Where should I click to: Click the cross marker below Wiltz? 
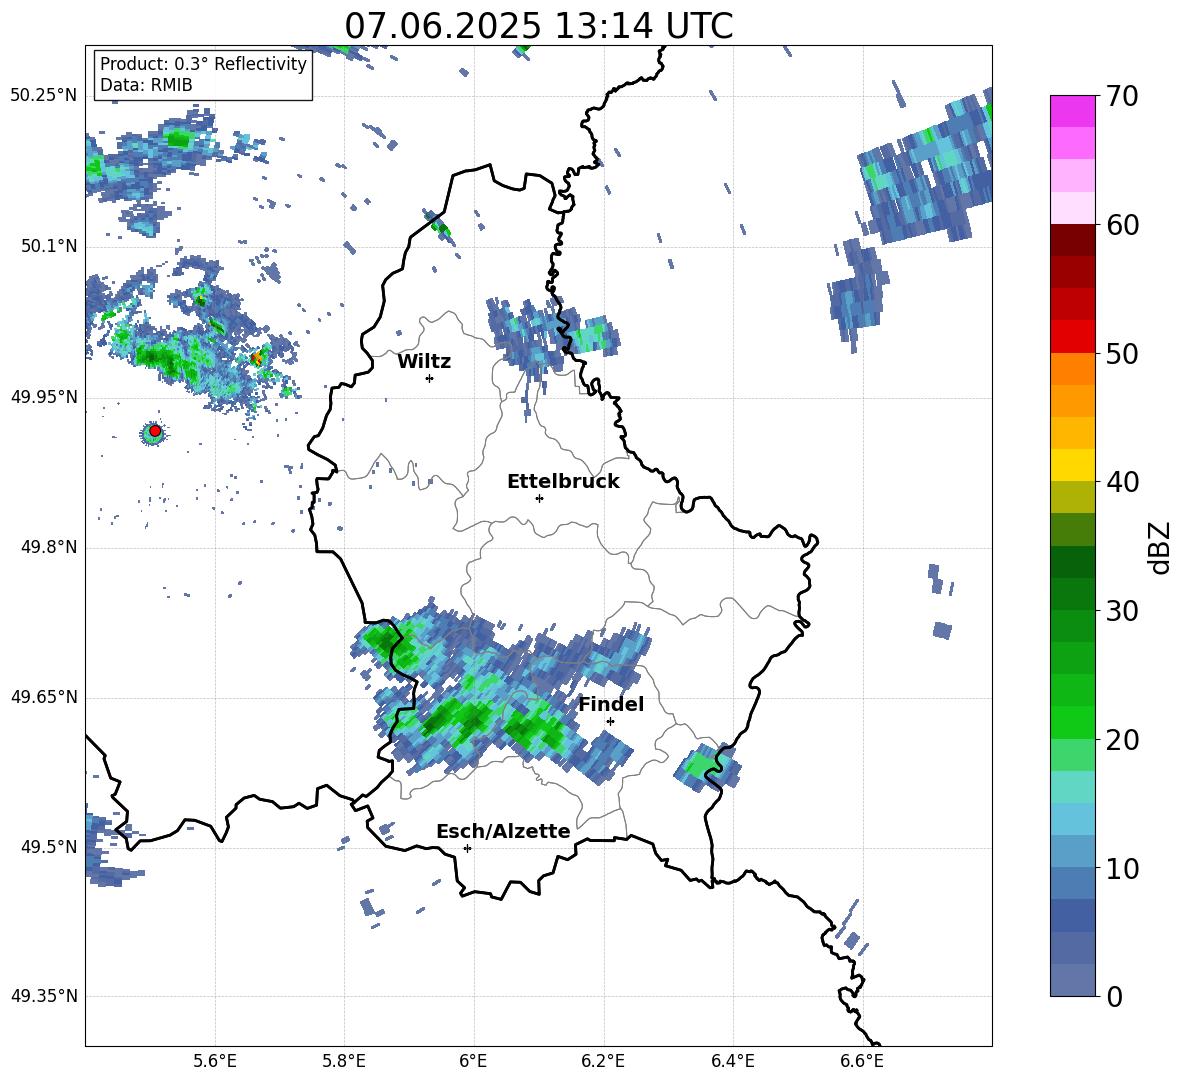pos(430,378)
